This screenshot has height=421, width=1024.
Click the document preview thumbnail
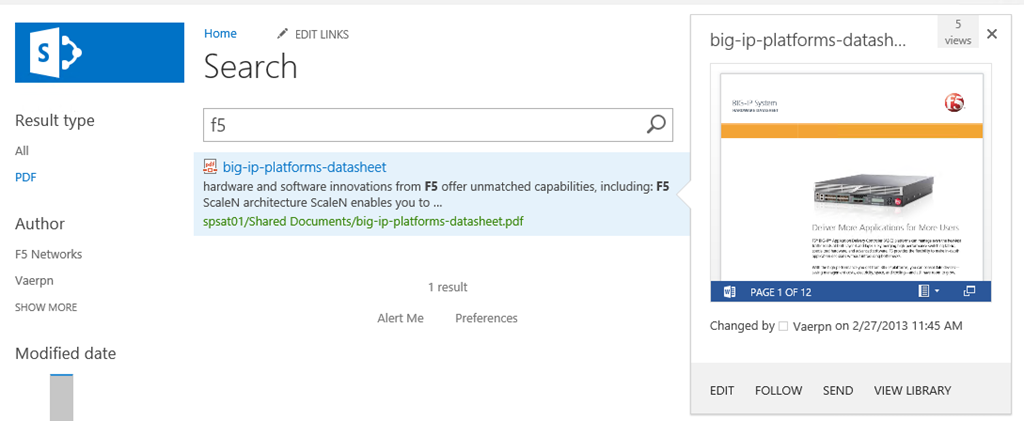point(851,176)
